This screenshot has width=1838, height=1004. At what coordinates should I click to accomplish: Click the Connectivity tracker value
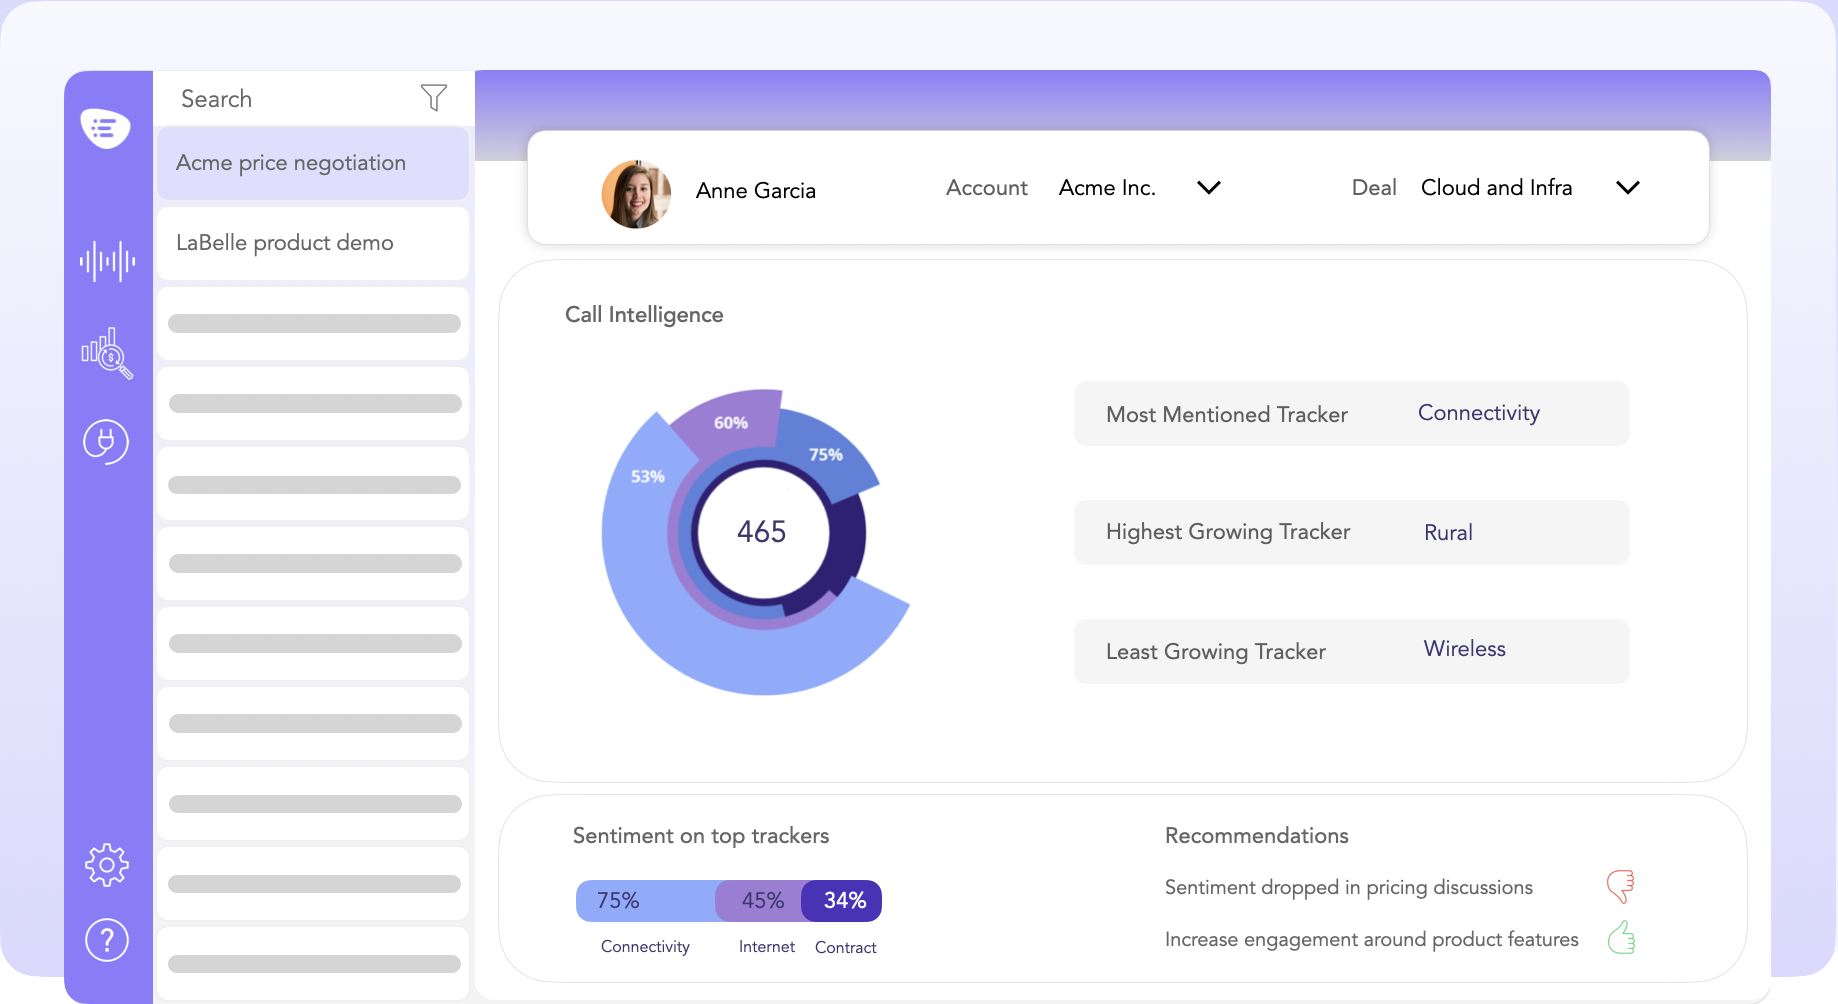pos(1479,413)
